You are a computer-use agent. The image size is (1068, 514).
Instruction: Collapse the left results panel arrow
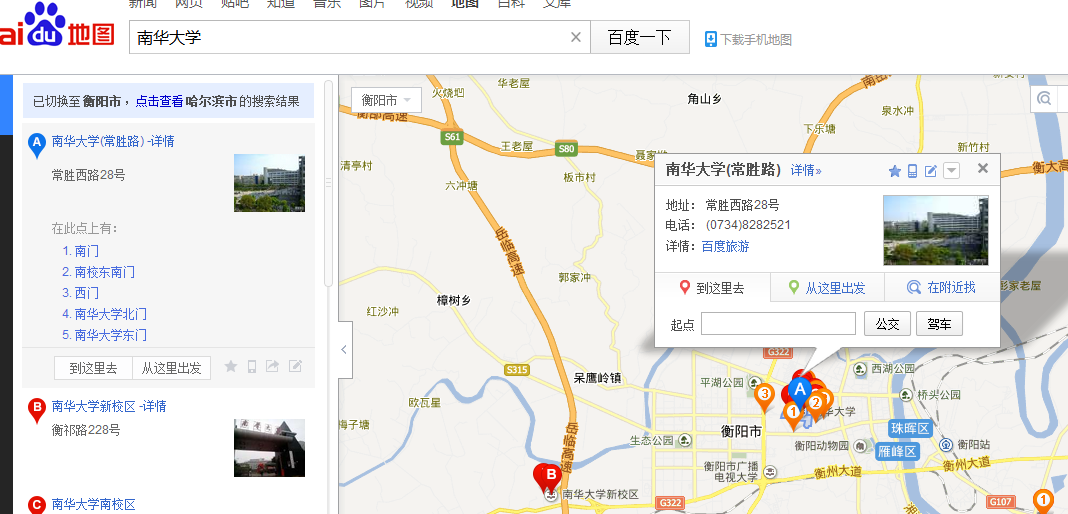(345, 350)
